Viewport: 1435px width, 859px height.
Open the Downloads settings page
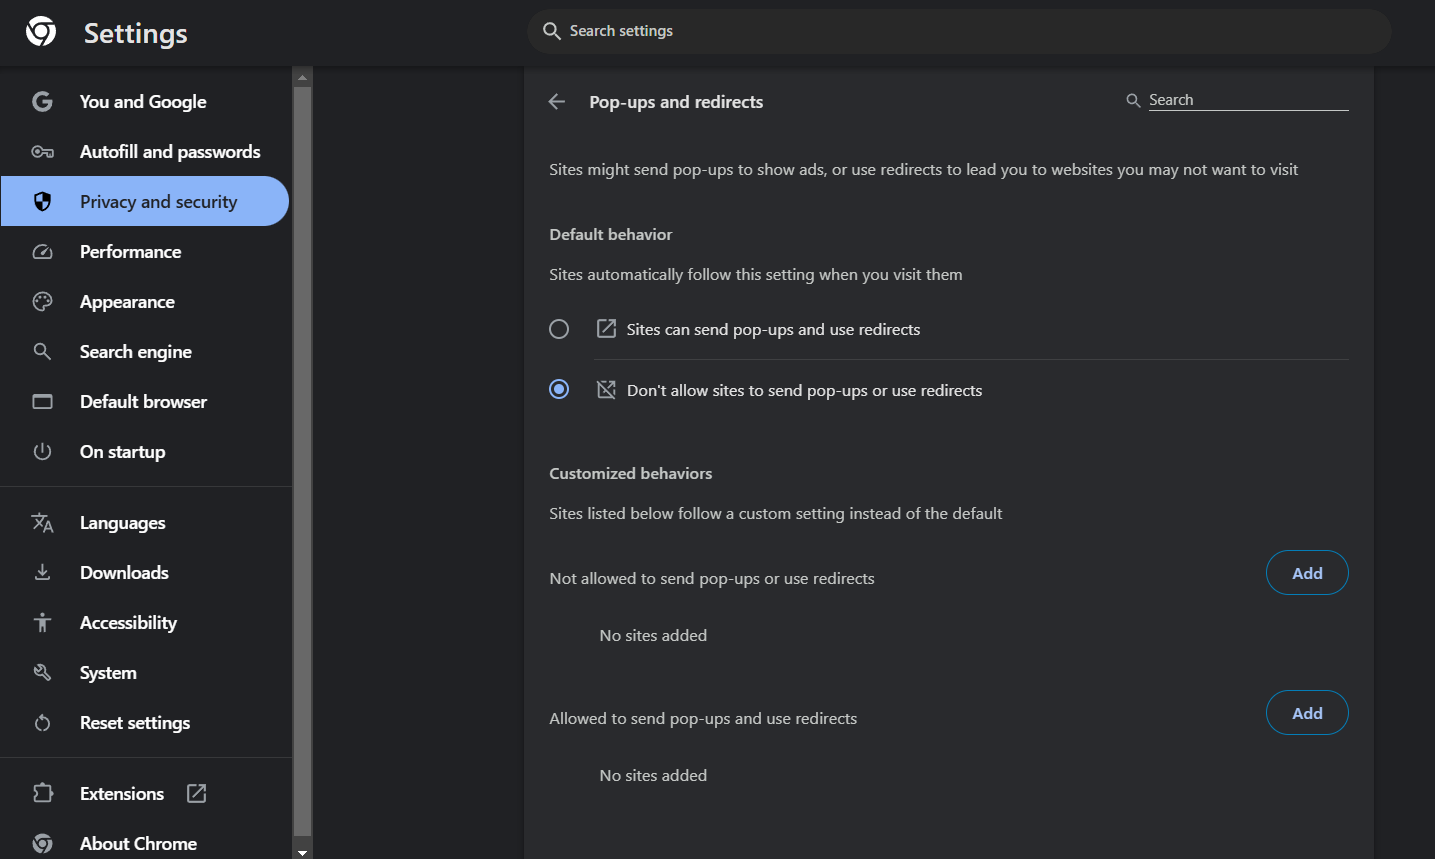pyautogui.click(x=124, y=573)
